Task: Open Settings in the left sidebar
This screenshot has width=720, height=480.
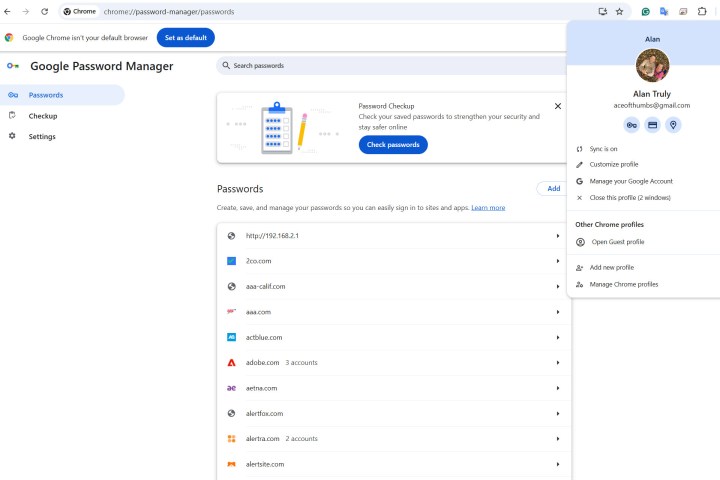Action: pos(42,136)
